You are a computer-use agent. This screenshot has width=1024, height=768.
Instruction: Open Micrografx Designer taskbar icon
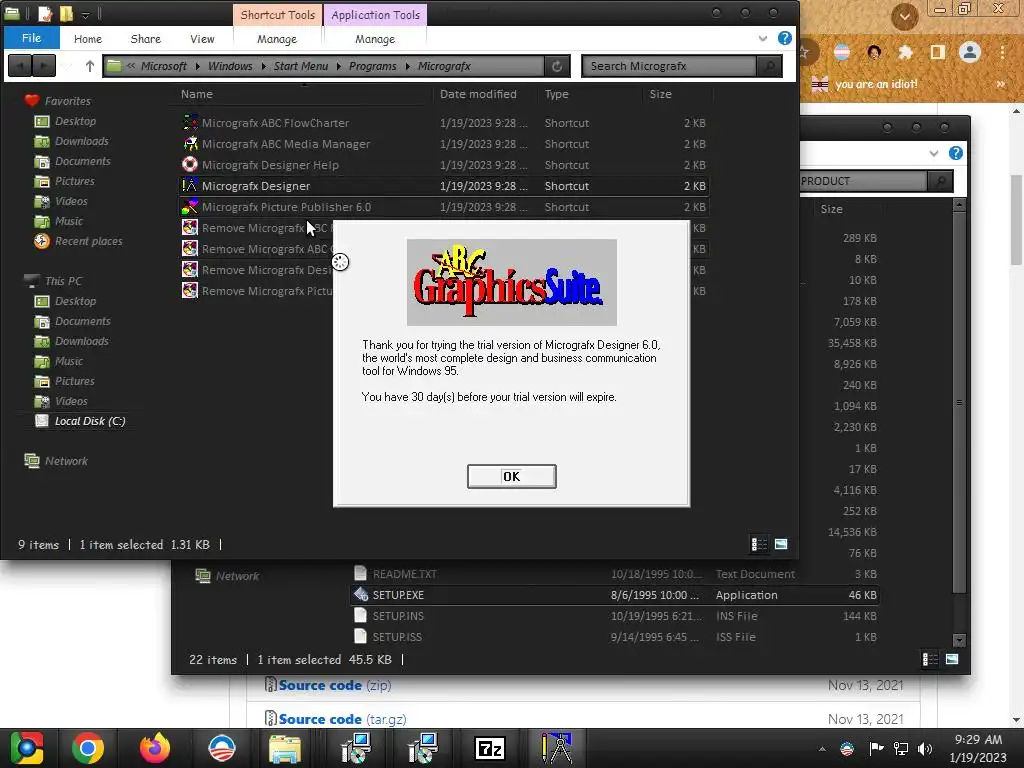pyautogui.click(x=556, y=748)
